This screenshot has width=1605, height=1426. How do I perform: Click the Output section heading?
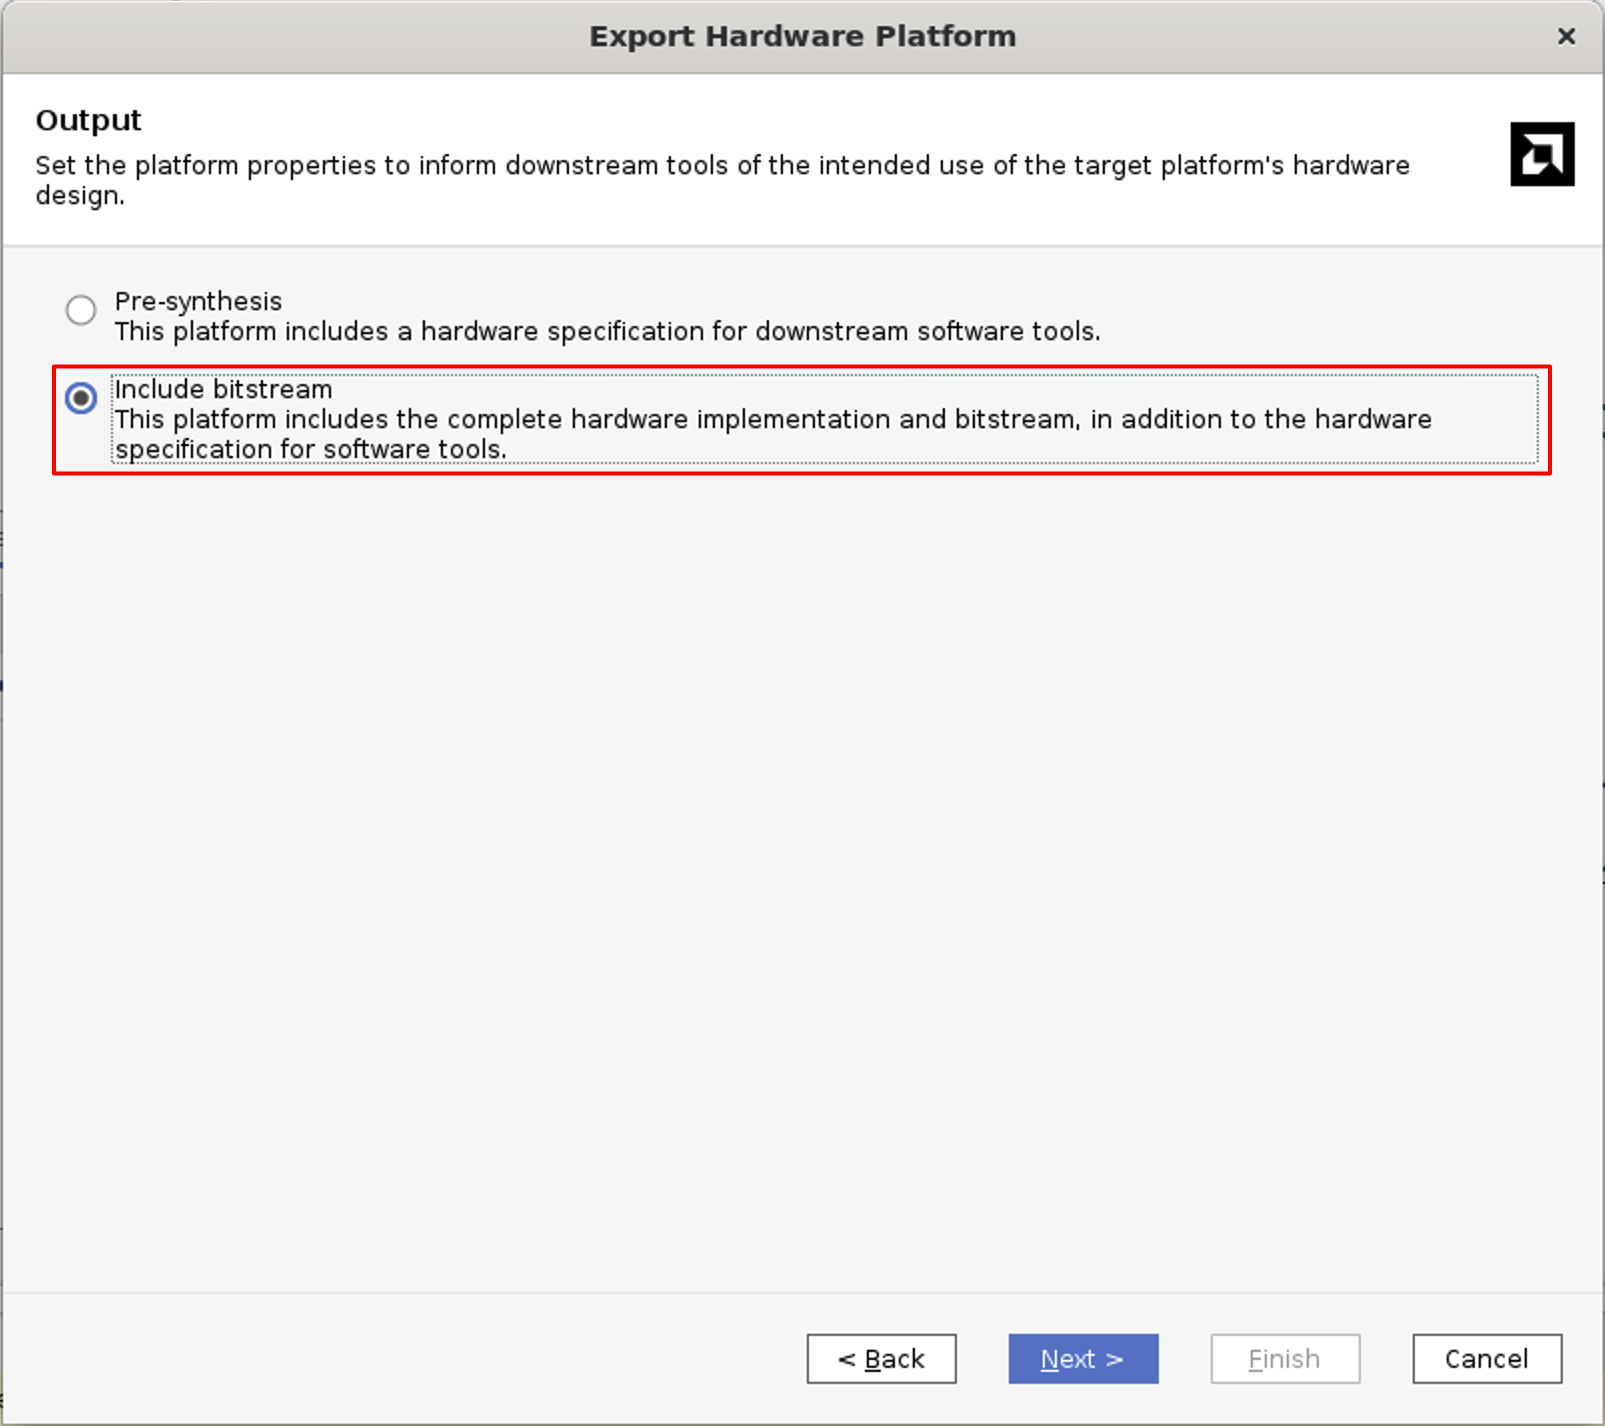click(x=88, y=119)
